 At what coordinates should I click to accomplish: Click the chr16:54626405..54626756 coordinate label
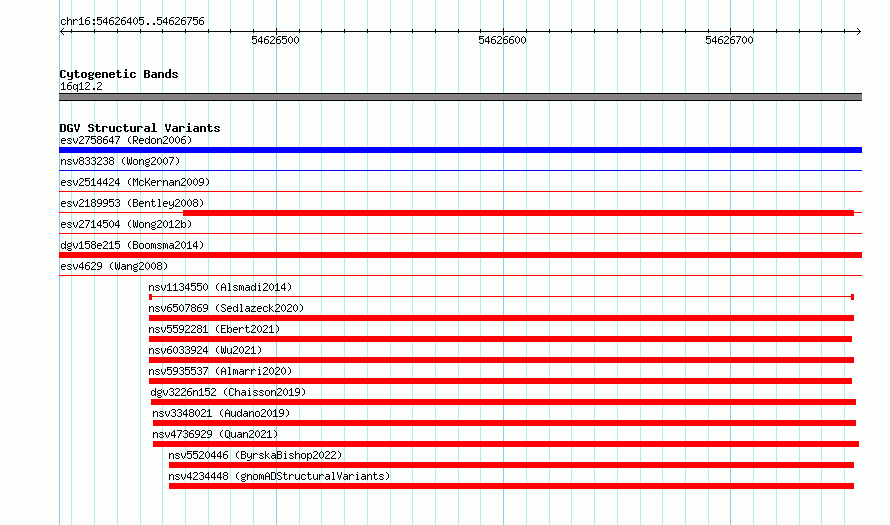point(132,22)
